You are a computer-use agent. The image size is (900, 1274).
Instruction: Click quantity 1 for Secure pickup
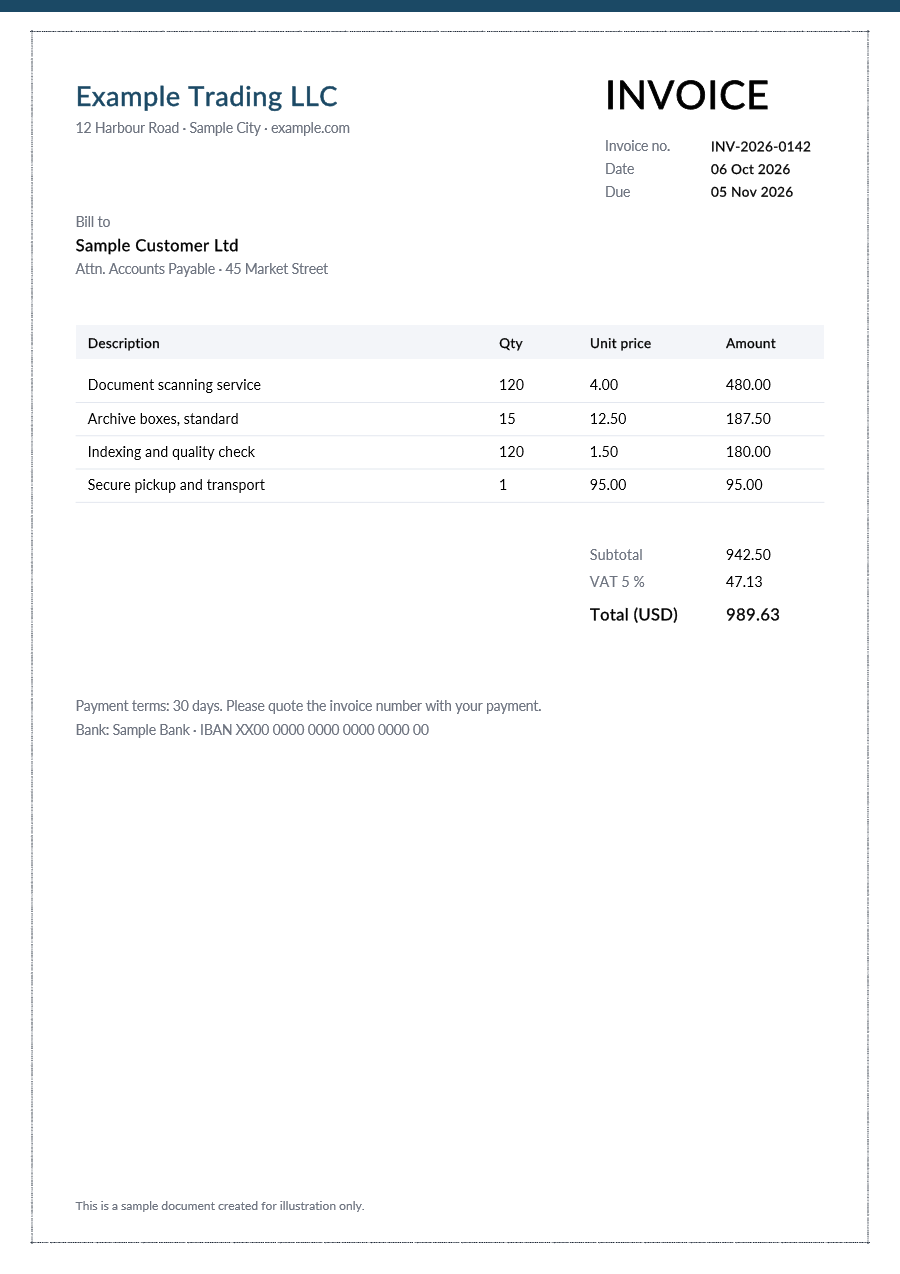[x=503, y=485]
